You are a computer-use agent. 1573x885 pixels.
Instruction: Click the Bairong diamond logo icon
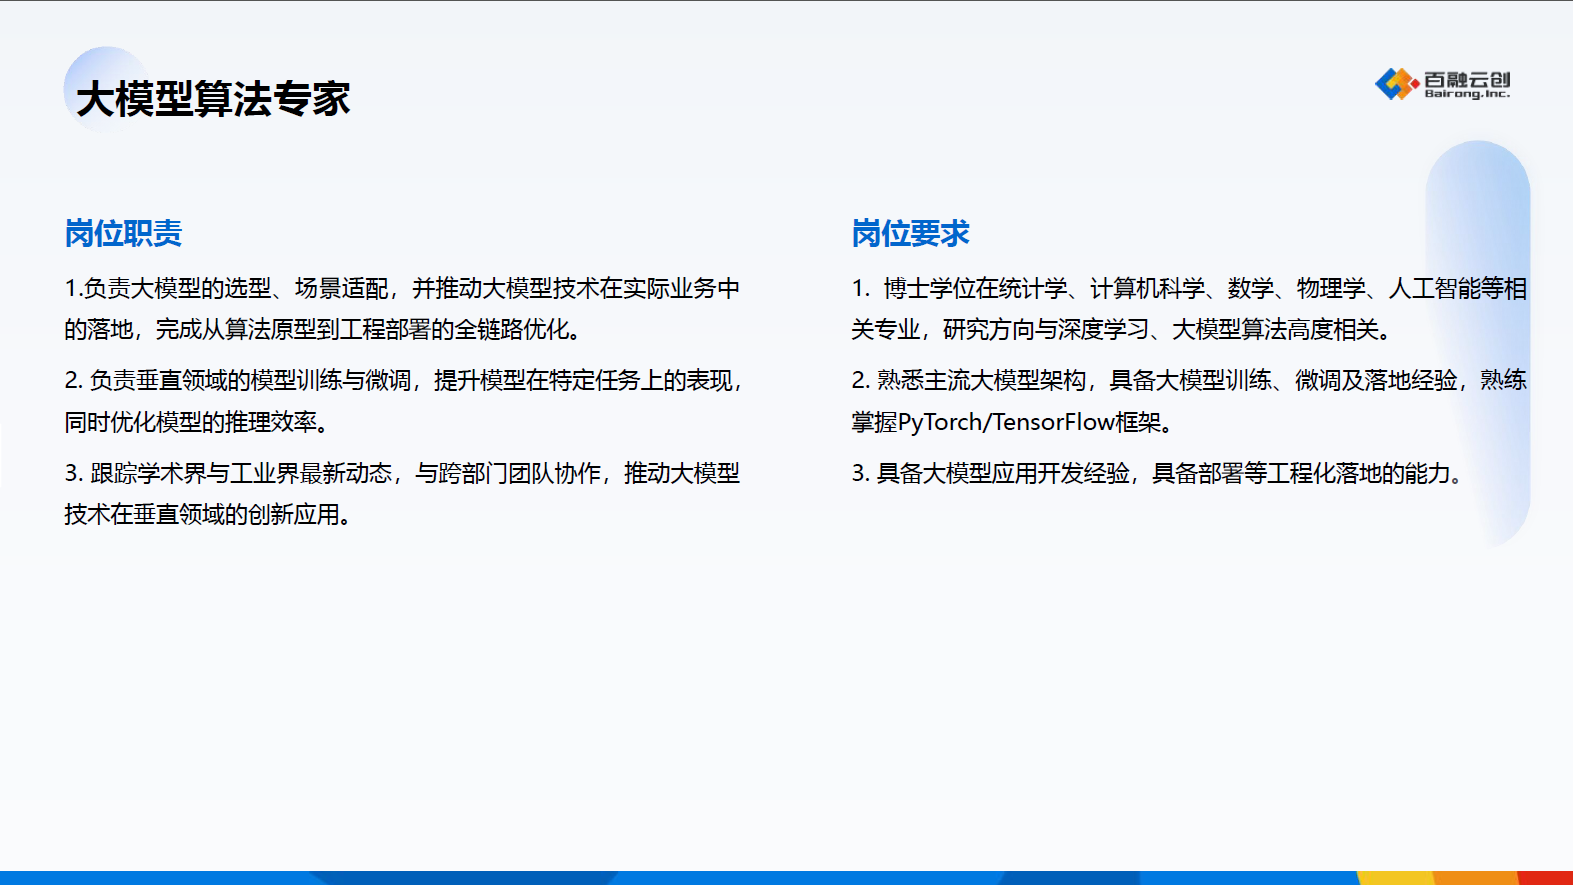tap(1396, 84)
